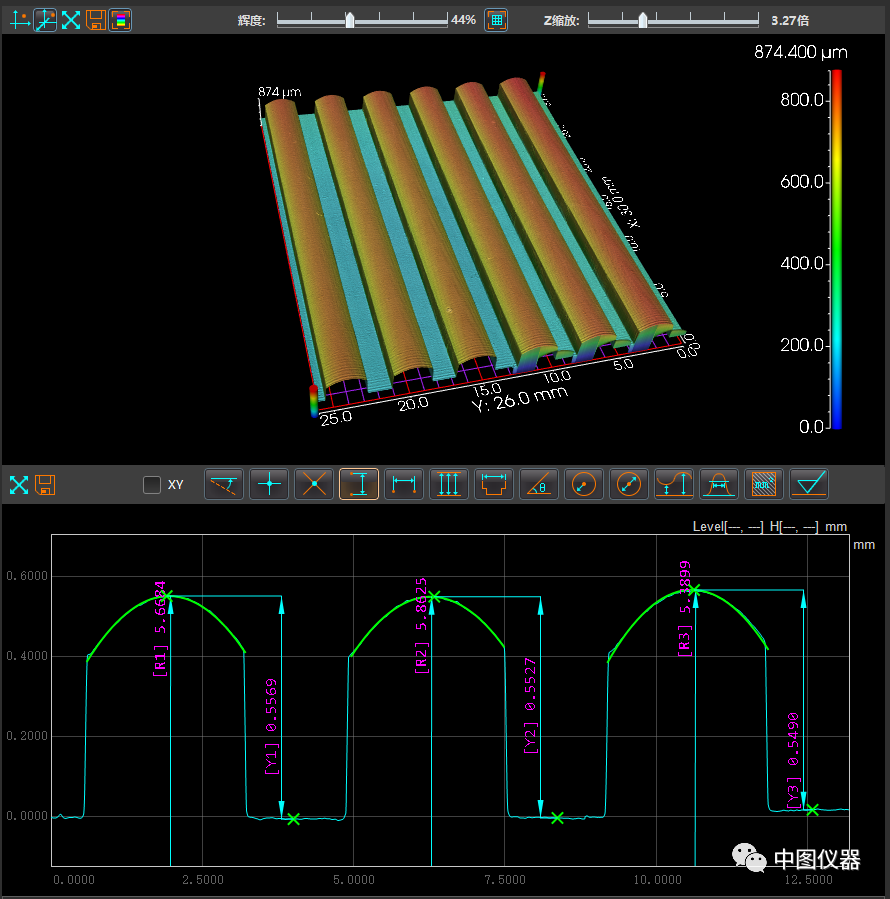Click the blue fit-view arrows in the profile toolbar

pos(18,484)
